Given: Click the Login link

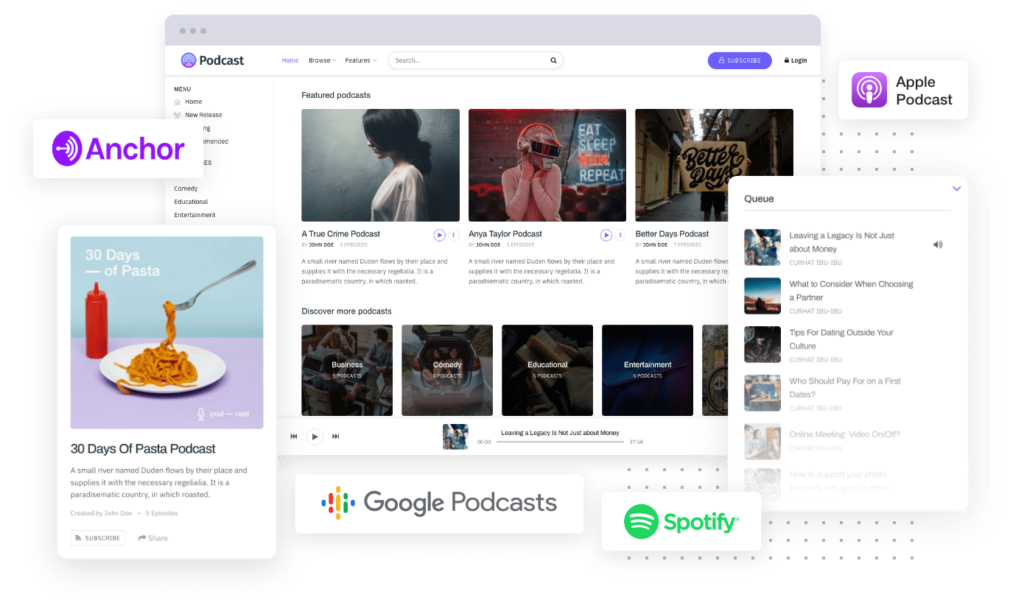Looking at the screenshot, I should coord(795,60).
